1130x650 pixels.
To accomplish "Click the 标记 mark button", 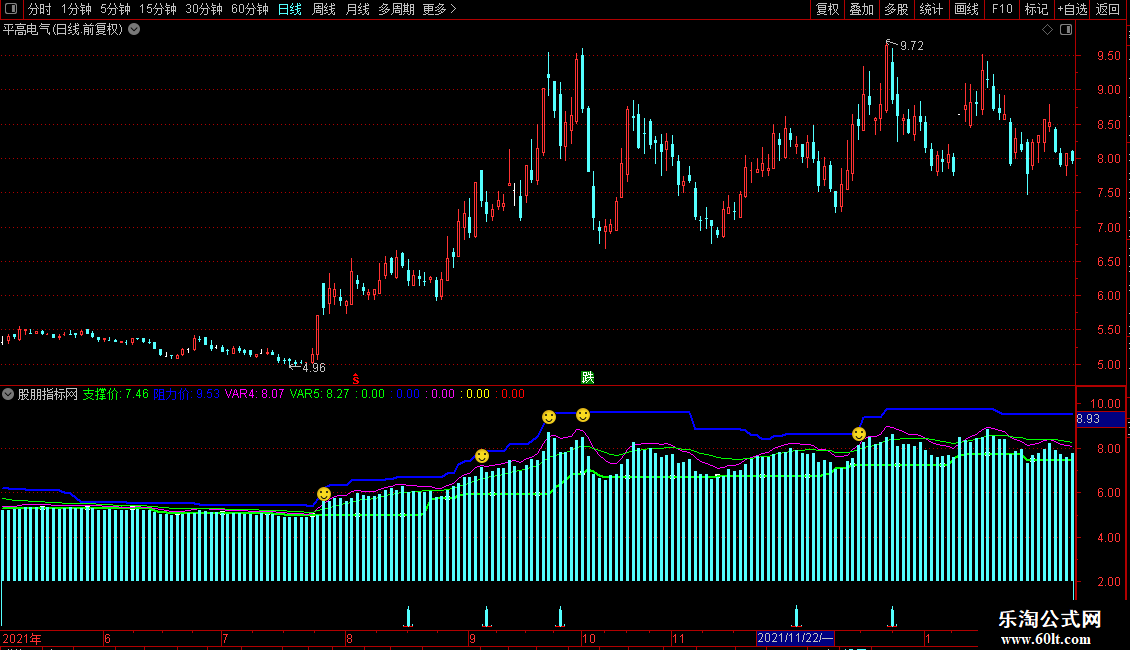I will pyautogui.click(x=1036, y=9).
